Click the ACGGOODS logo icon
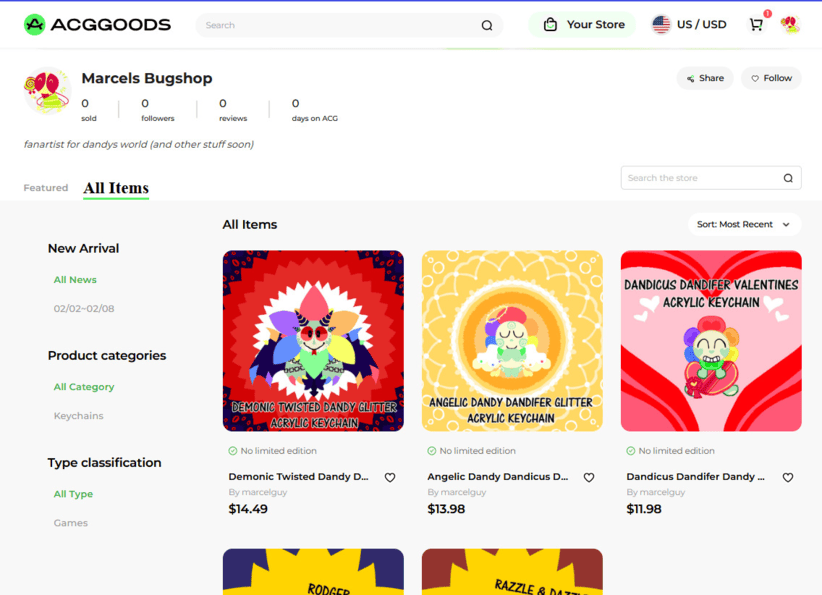Viewport: 822px width, 595px height. (35, 25)
